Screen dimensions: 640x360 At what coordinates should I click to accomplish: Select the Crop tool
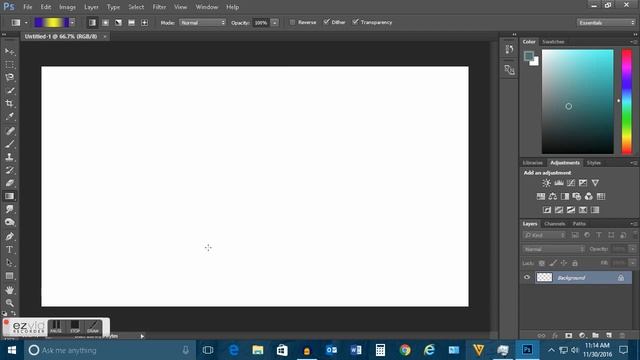point(9,103)
